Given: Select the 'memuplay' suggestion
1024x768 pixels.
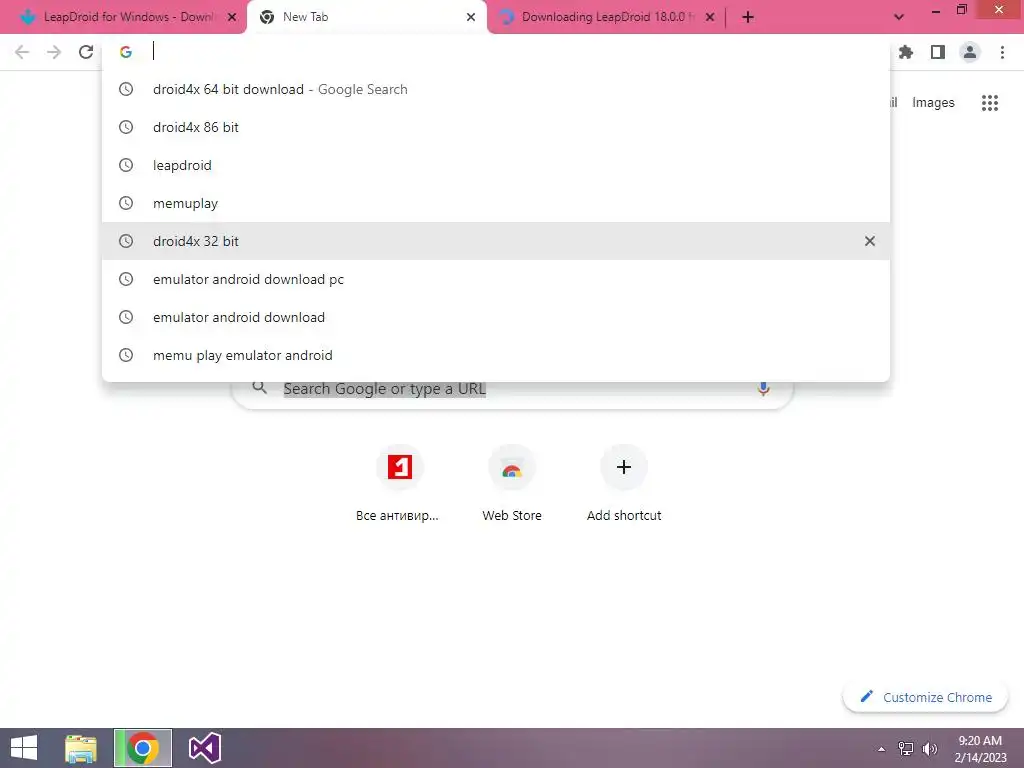Looking at the screenshot, I should click(496, 203).
